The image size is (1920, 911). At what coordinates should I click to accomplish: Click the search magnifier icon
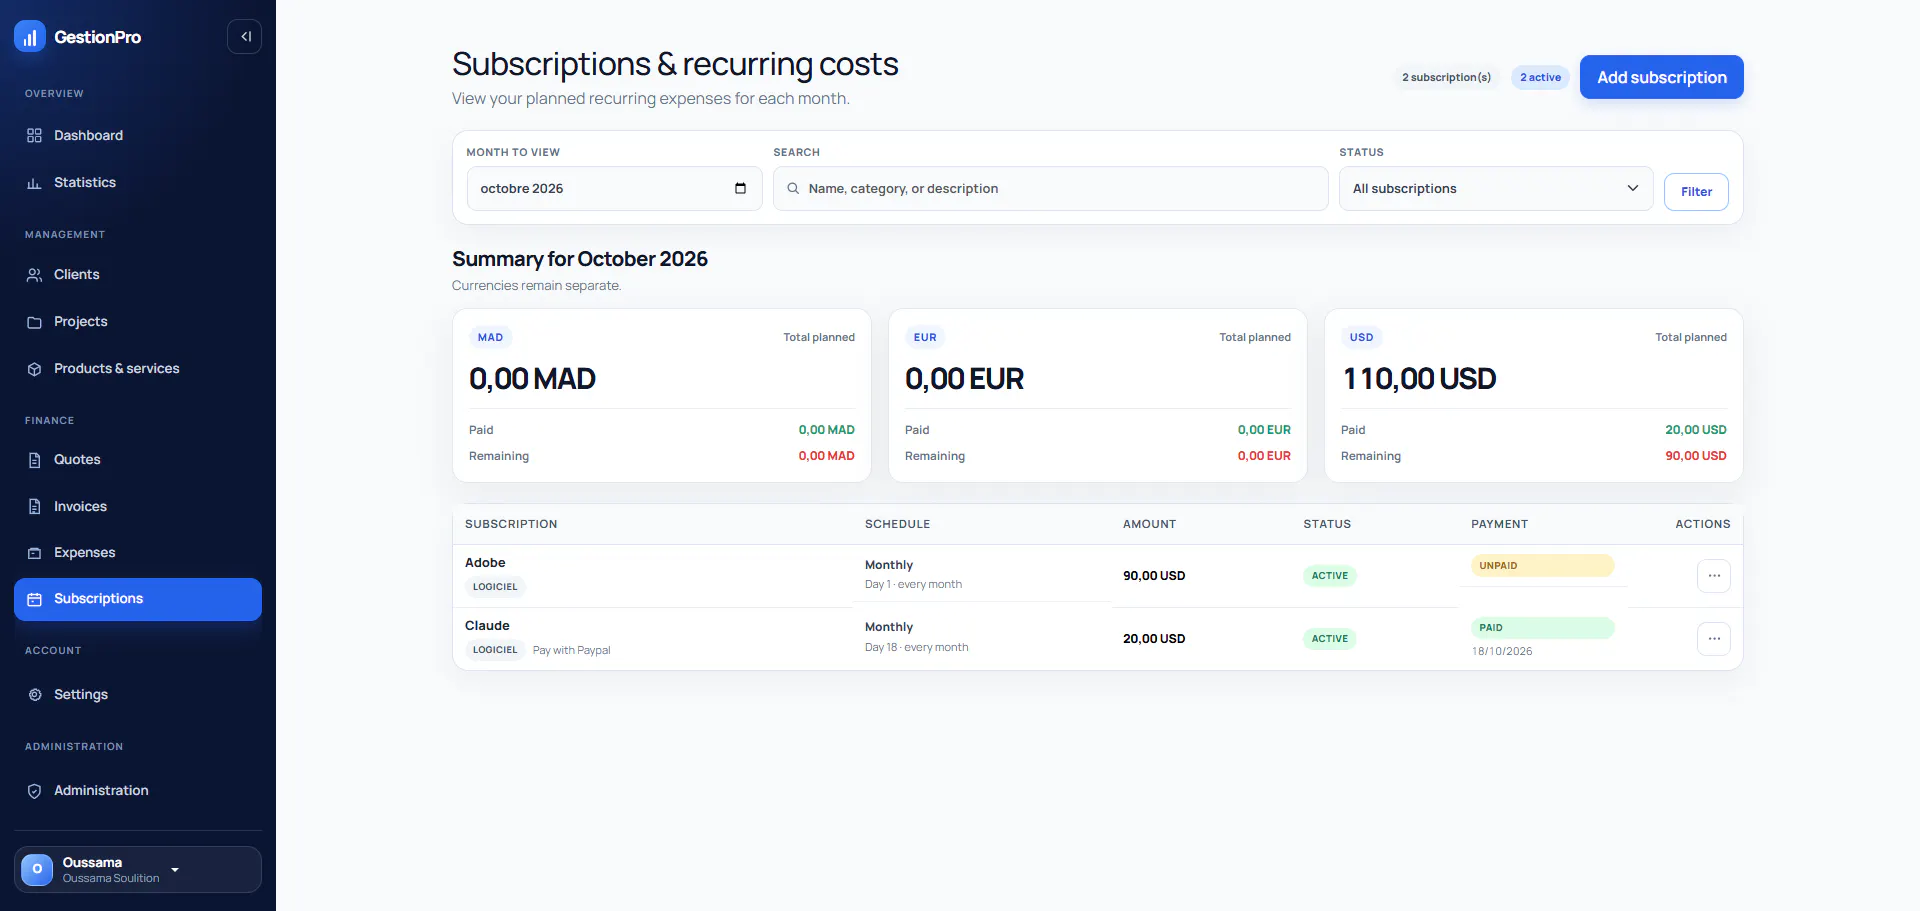point(793,188)
